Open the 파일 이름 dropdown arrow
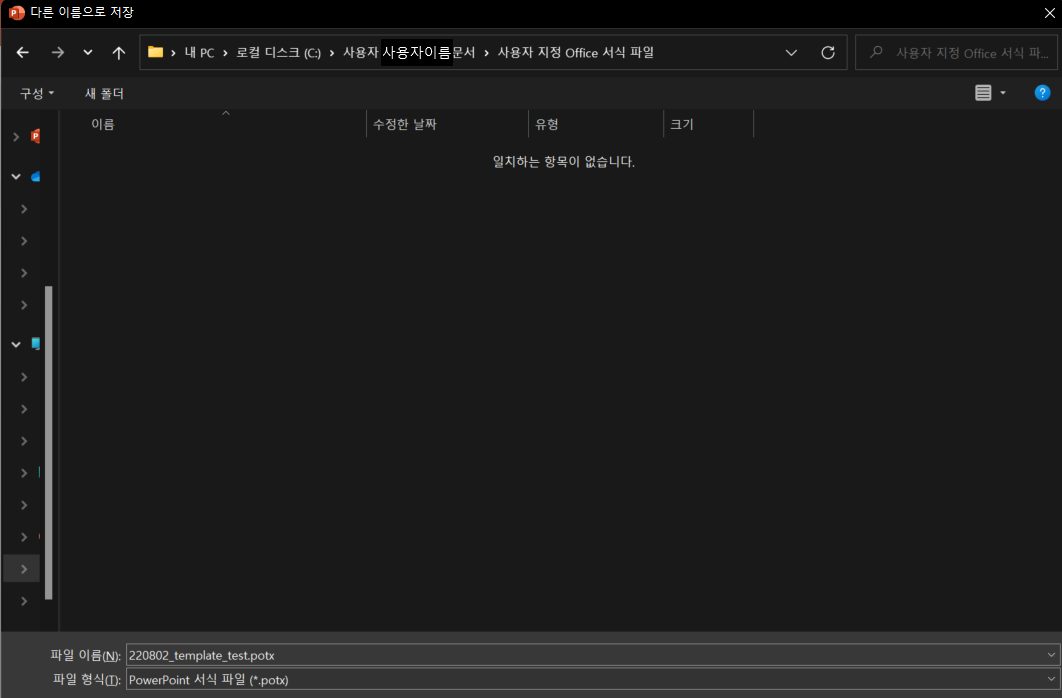 click(1051, 655)
